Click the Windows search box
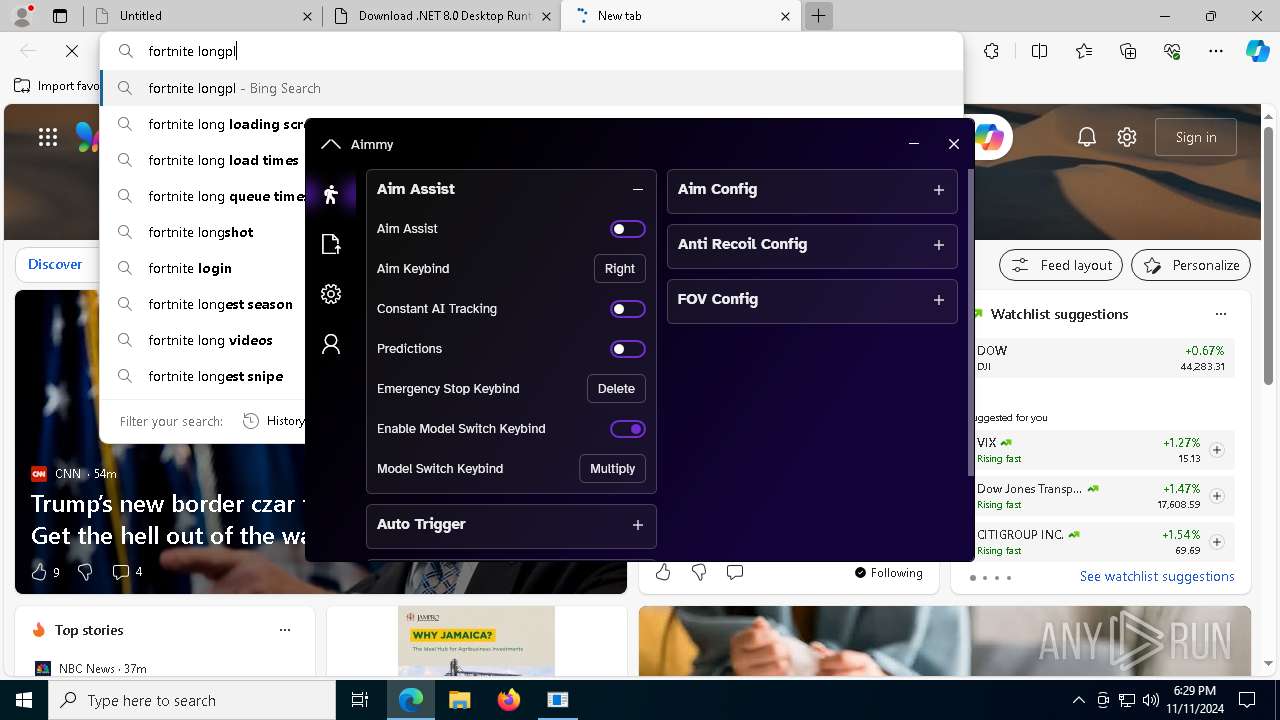Image resolution: width=1280 pixels, height=720 pixels. [192, 700]
